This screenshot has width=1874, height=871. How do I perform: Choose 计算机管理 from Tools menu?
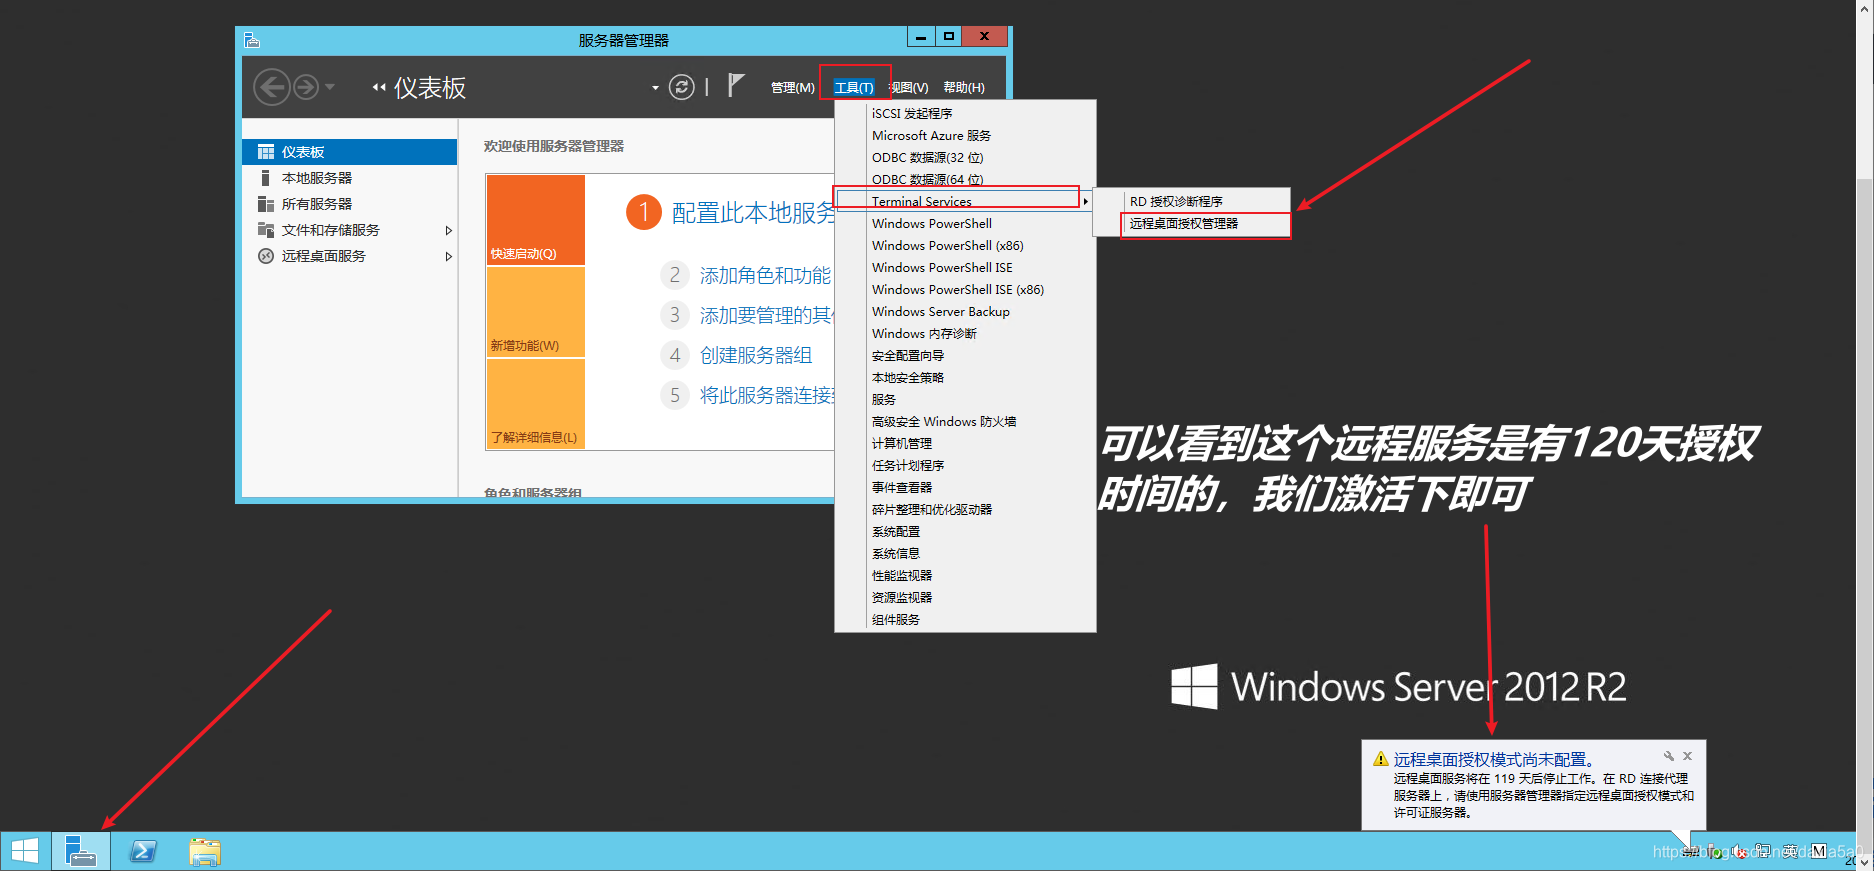(966, 443)
